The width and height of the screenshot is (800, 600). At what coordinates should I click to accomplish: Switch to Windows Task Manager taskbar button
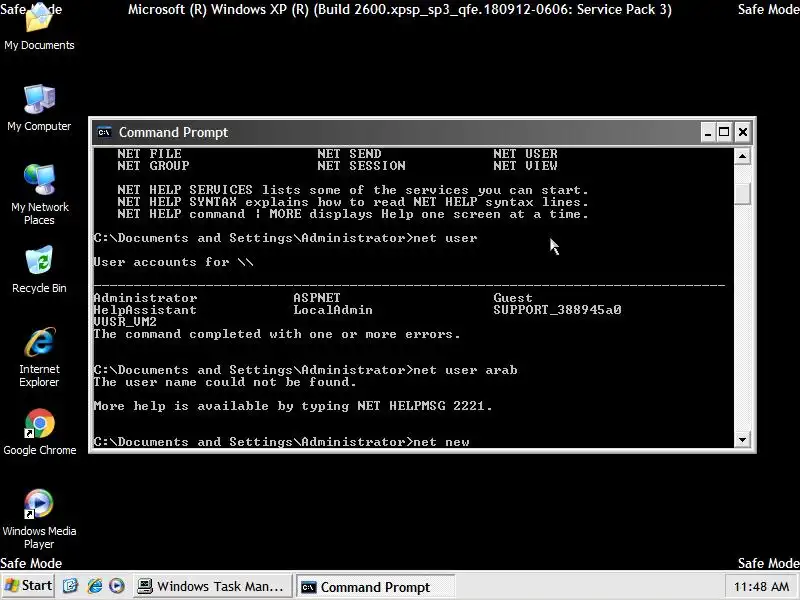point(212,586)
